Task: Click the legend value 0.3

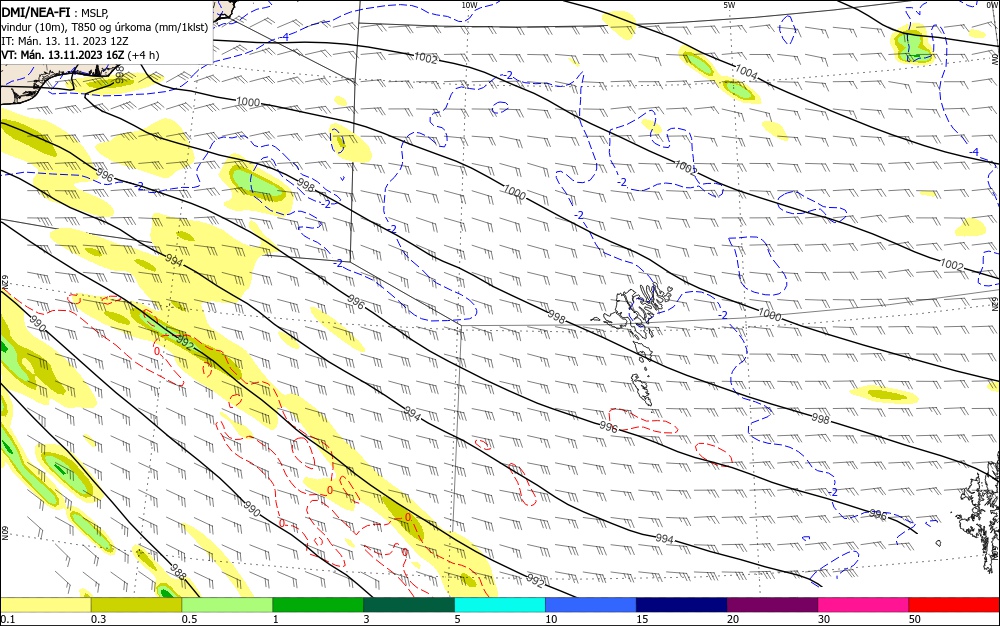Action: click(98, 619)
